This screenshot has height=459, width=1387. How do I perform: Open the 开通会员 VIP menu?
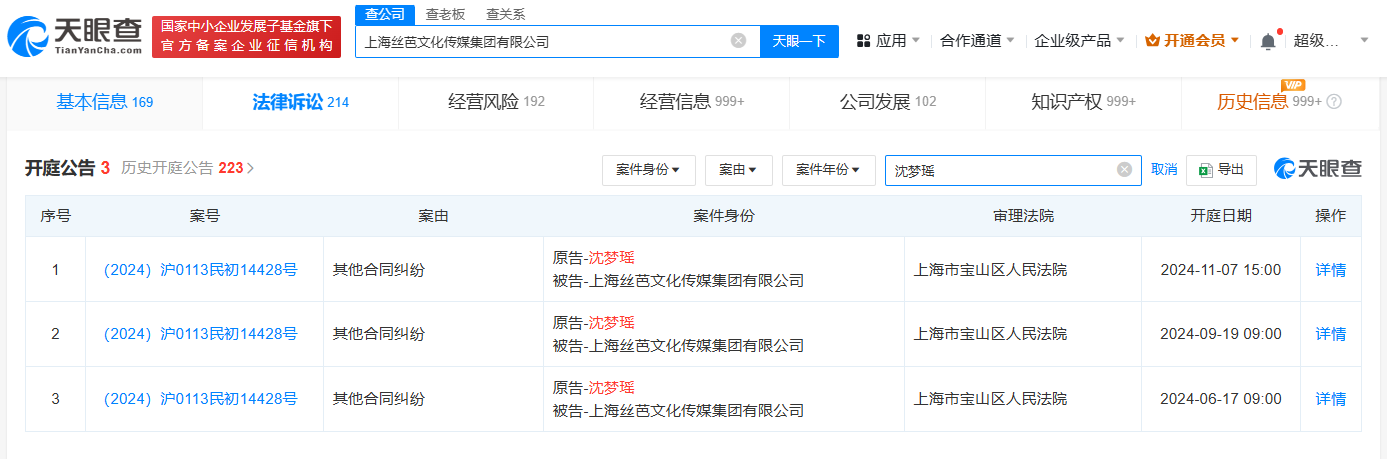(x=1192, y=41)
